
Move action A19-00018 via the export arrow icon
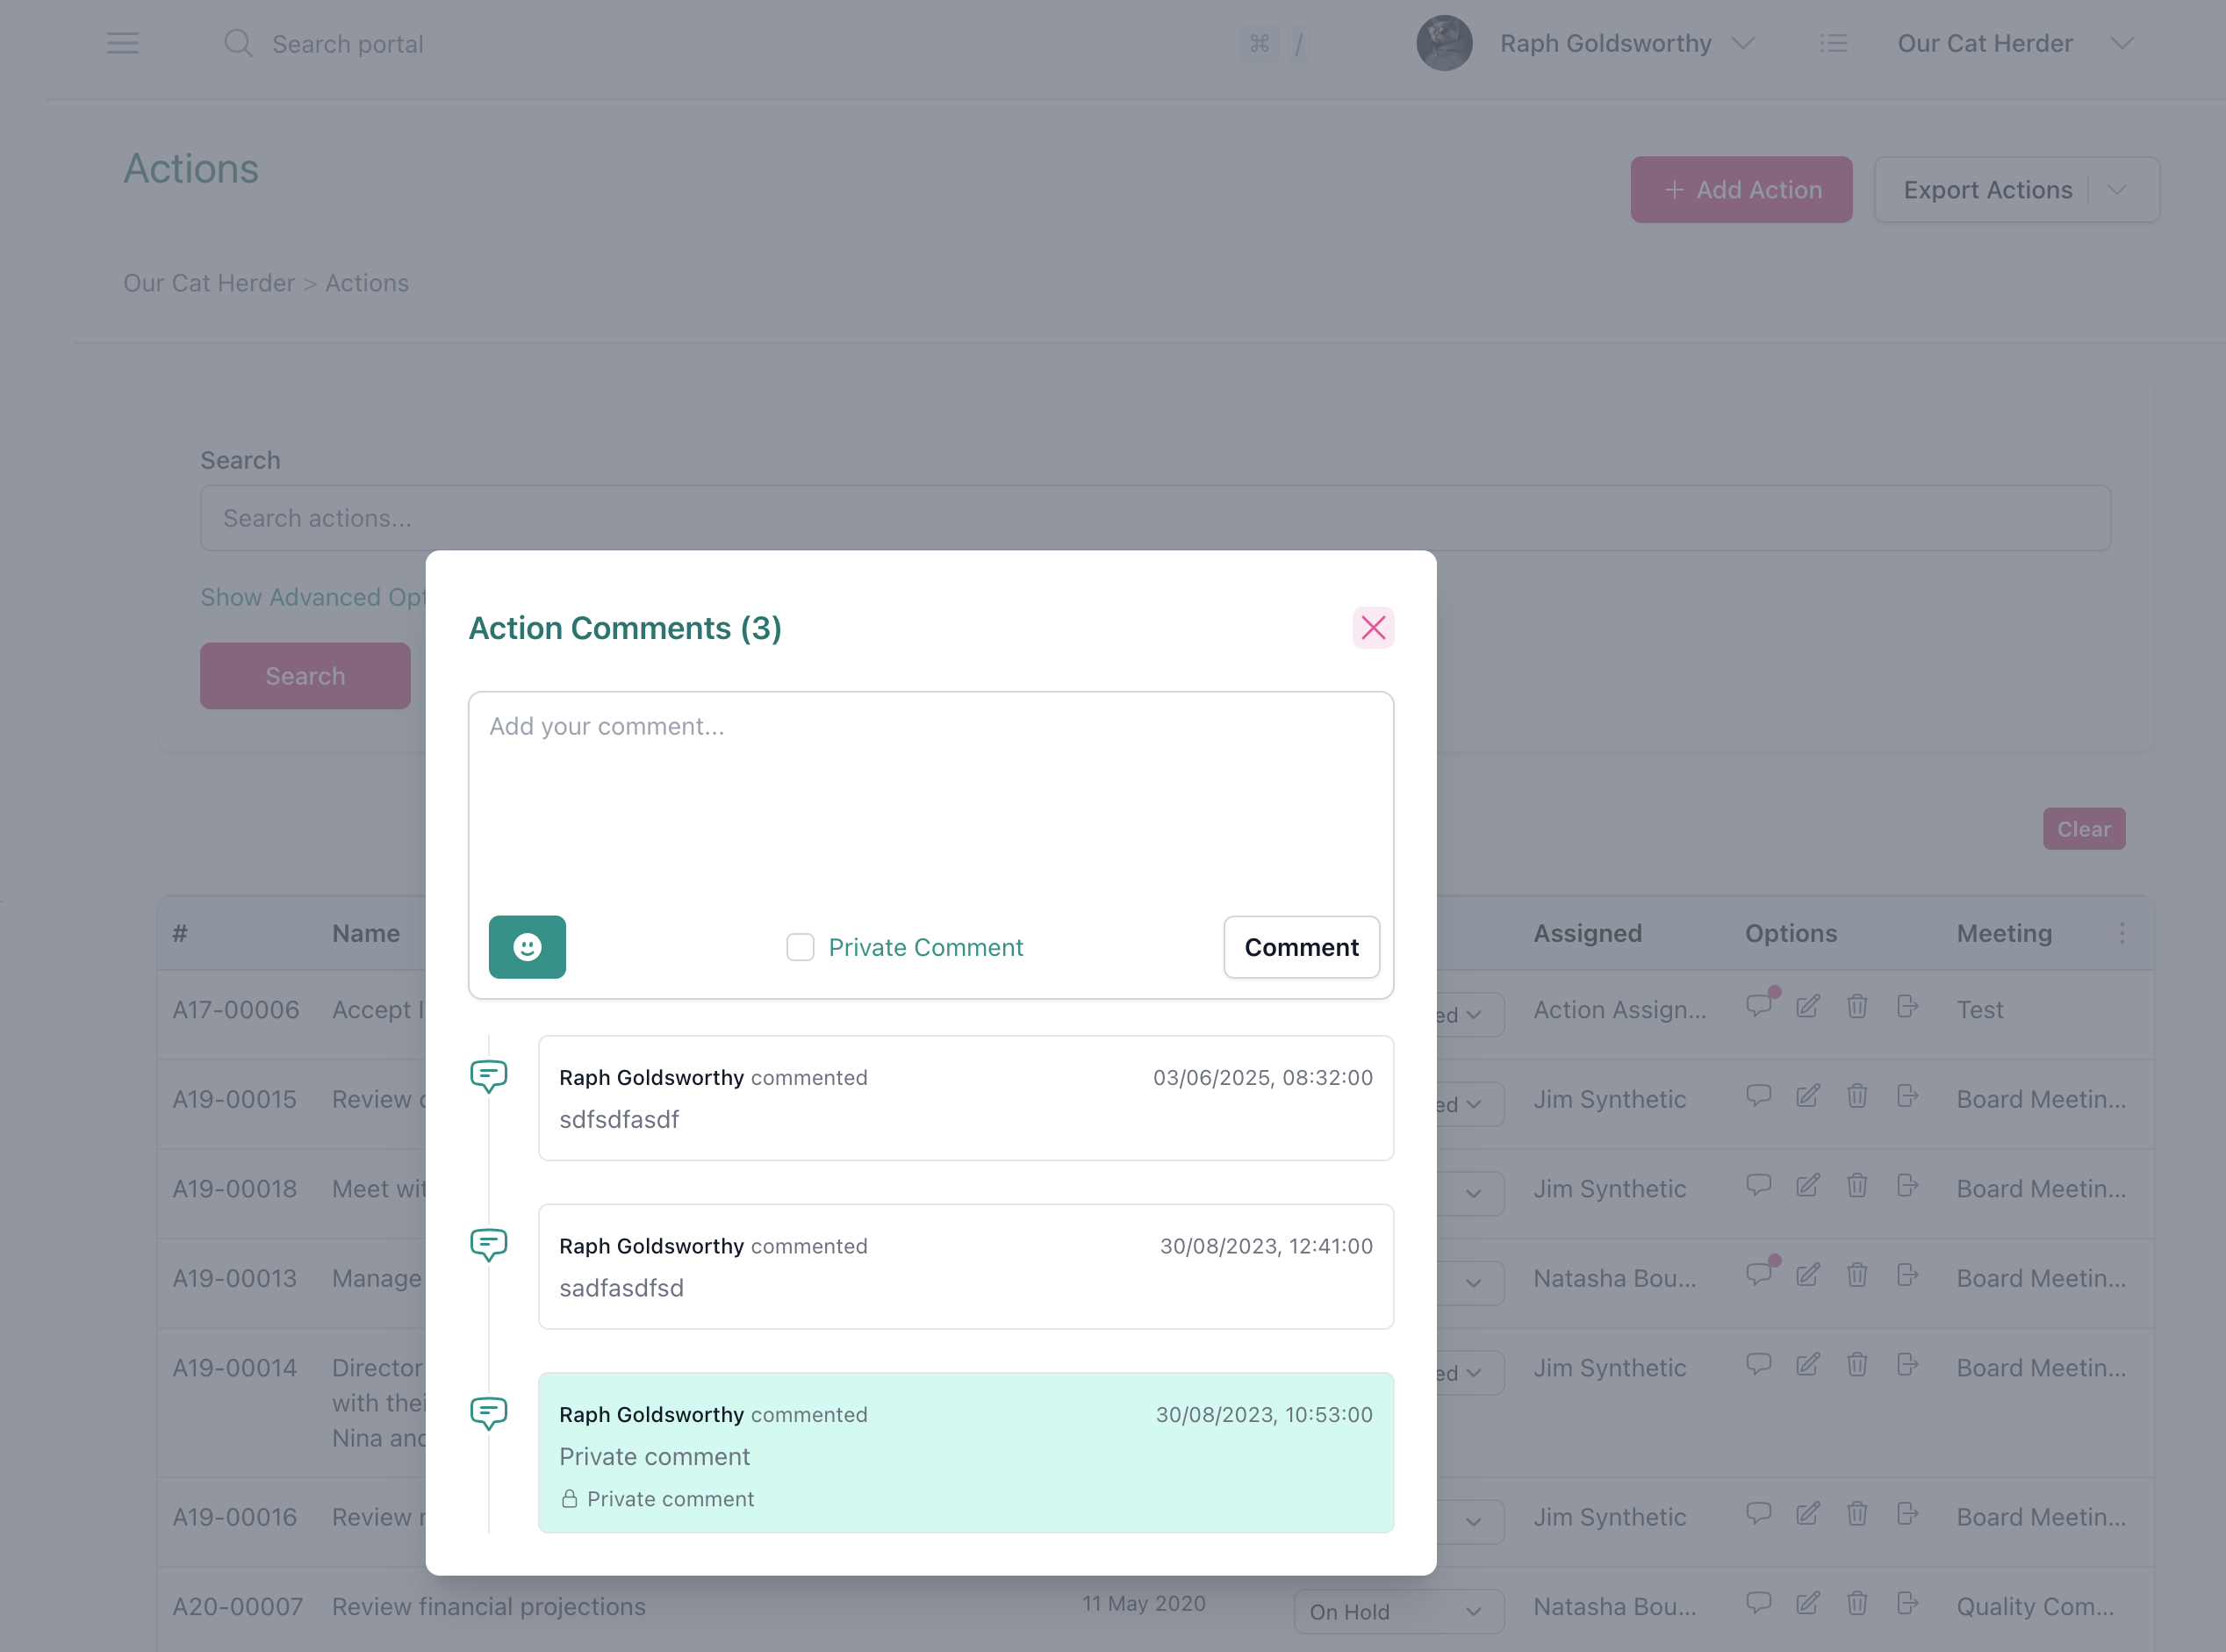1908,1187
